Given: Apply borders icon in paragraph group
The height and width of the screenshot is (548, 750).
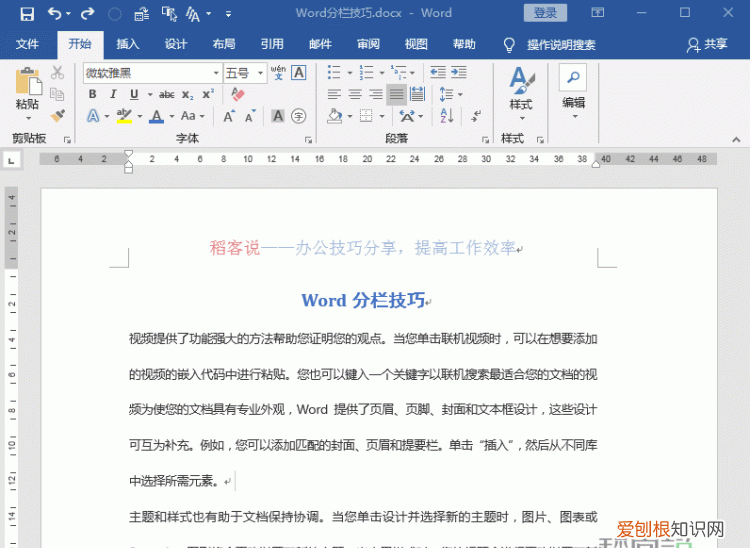Looking at the screenshot, I should pyautogui.click(x=366, y=116).
